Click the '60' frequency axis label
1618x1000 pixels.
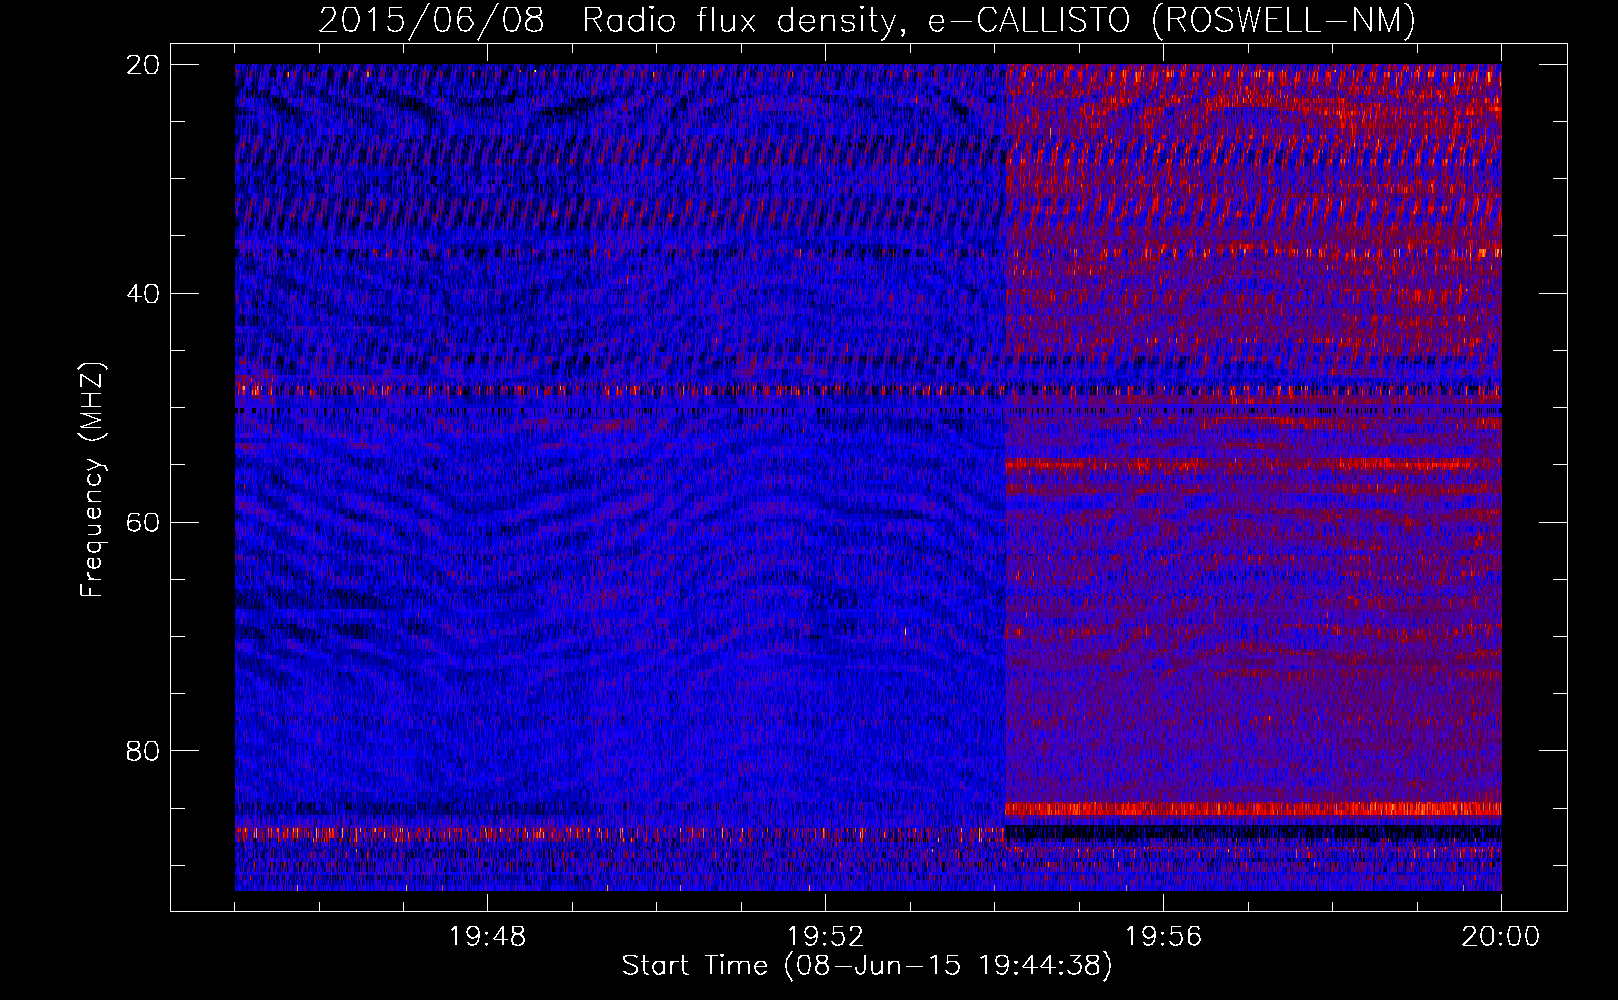click(143, 522)
